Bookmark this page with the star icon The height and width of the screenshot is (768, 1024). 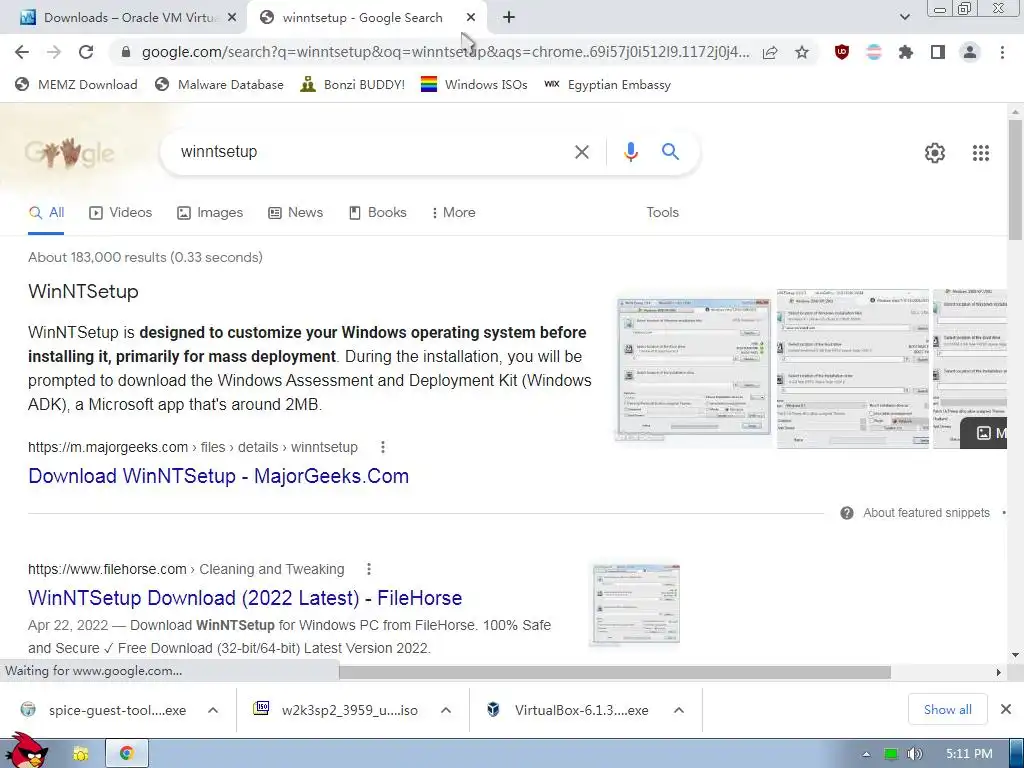tap(802, 52)
